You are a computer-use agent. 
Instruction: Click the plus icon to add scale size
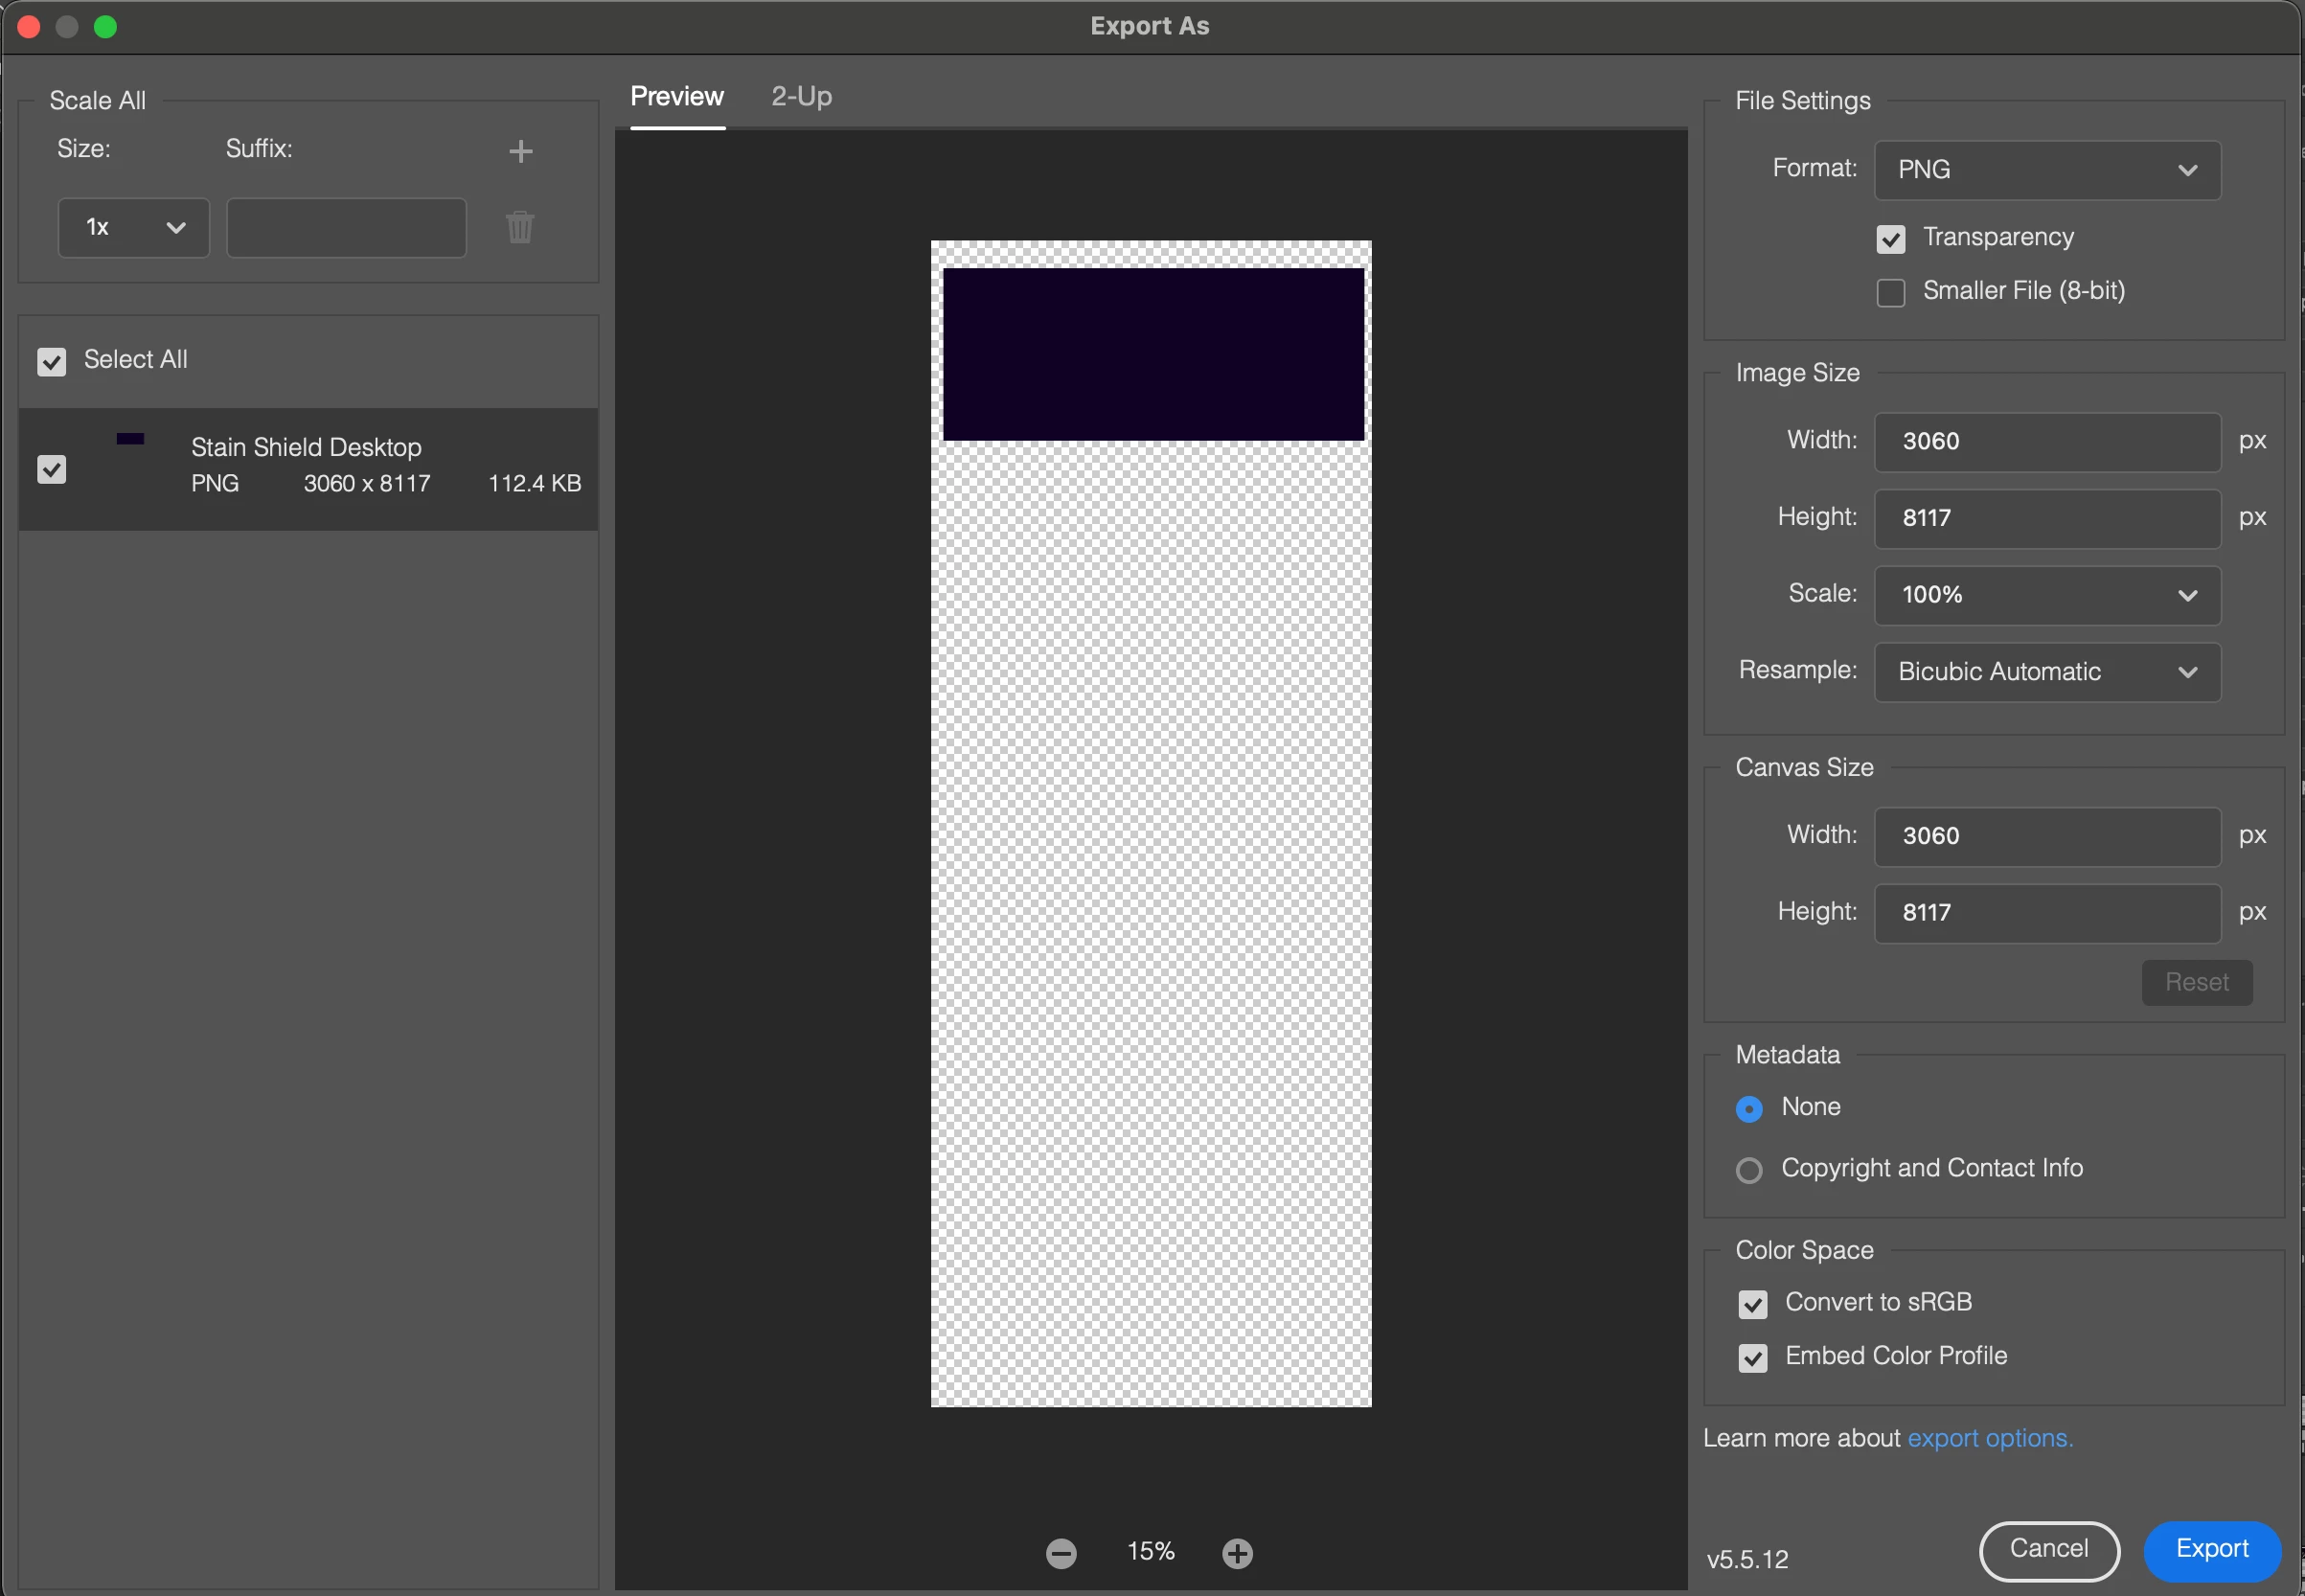point(520,151)
